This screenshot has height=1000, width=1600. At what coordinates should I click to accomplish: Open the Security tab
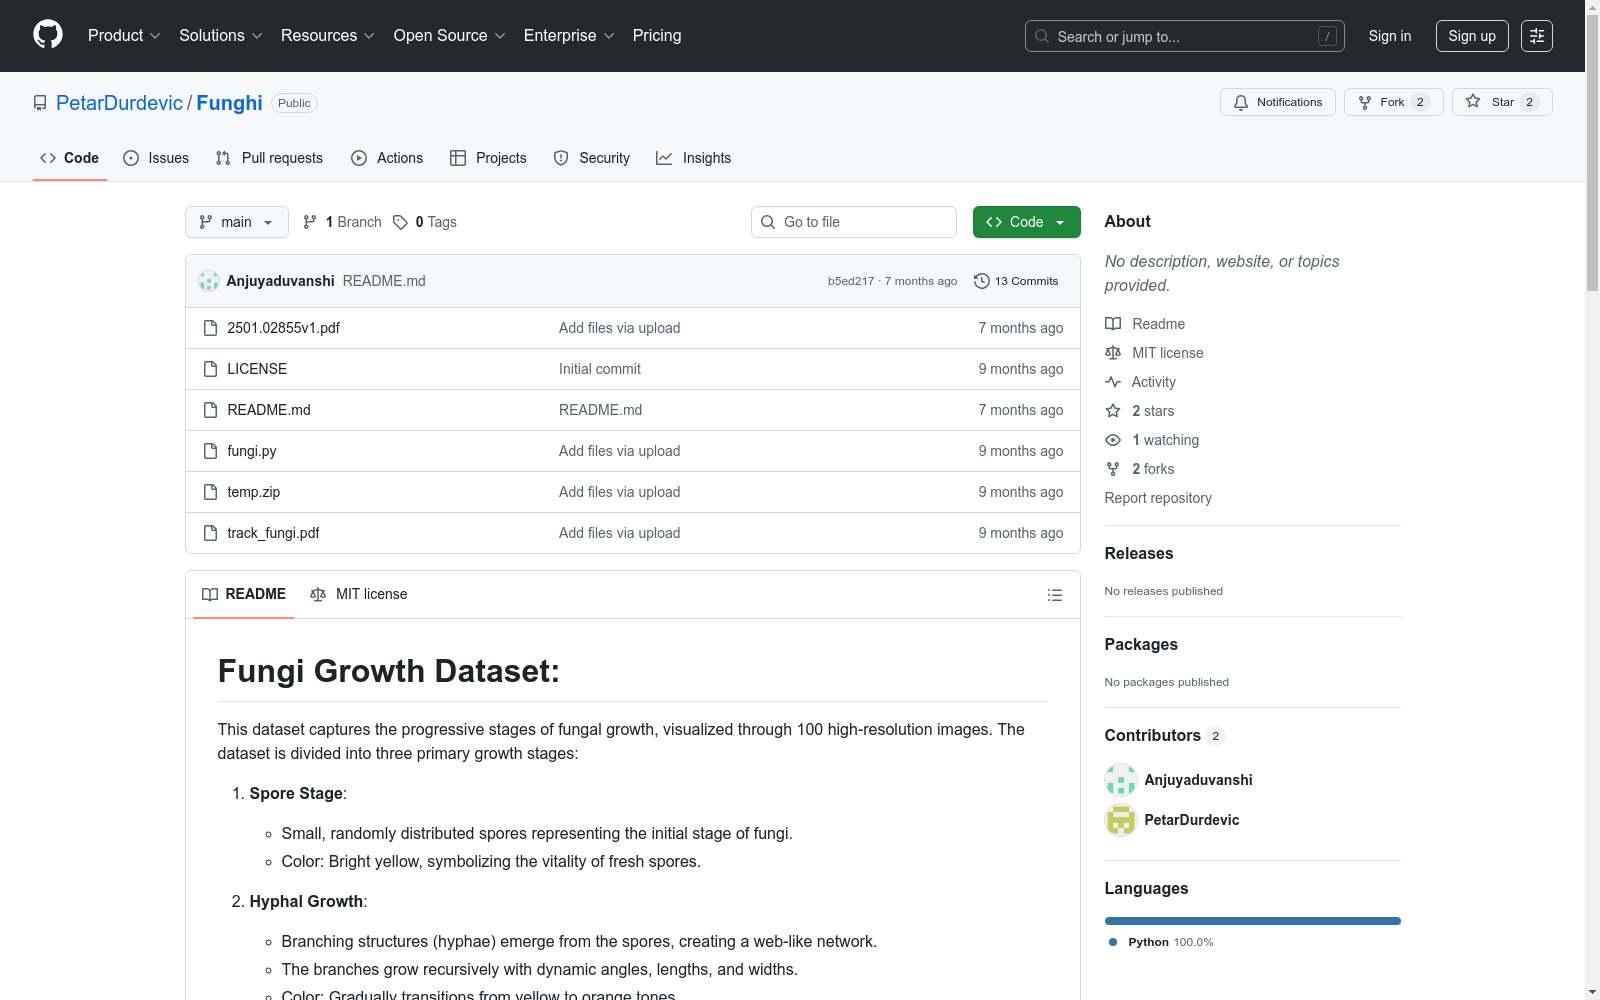click(592, 158)
